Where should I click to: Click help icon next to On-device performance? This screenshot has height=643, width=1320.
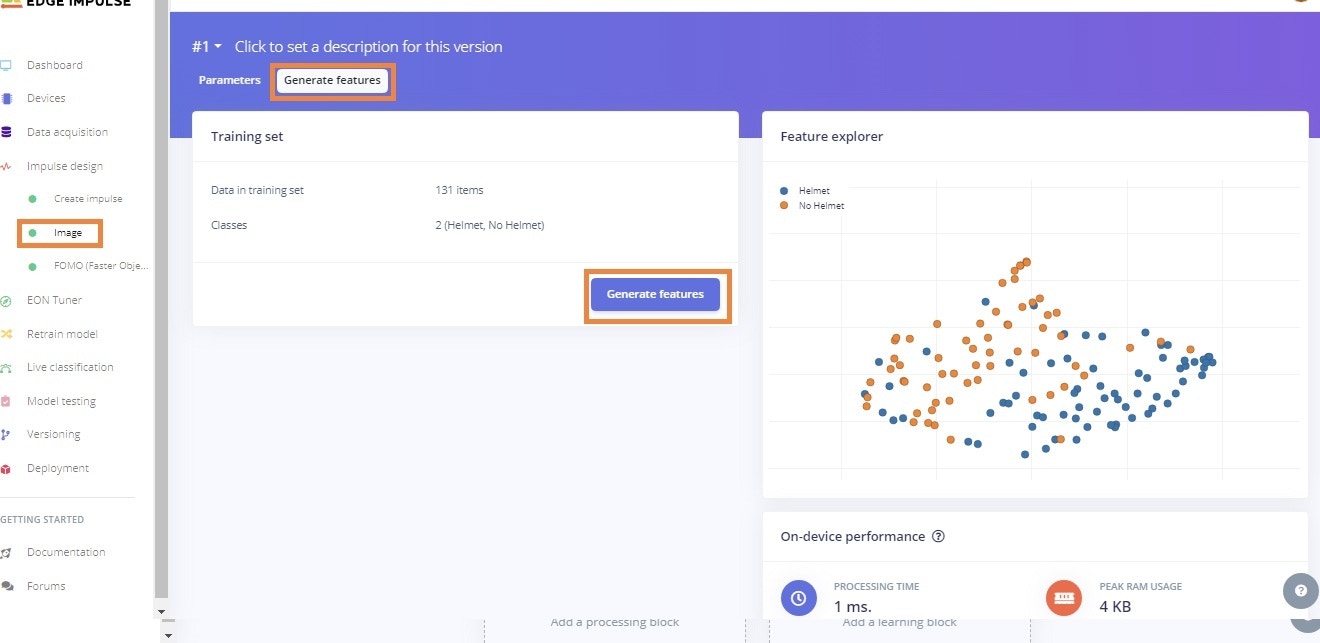point(938,536)
